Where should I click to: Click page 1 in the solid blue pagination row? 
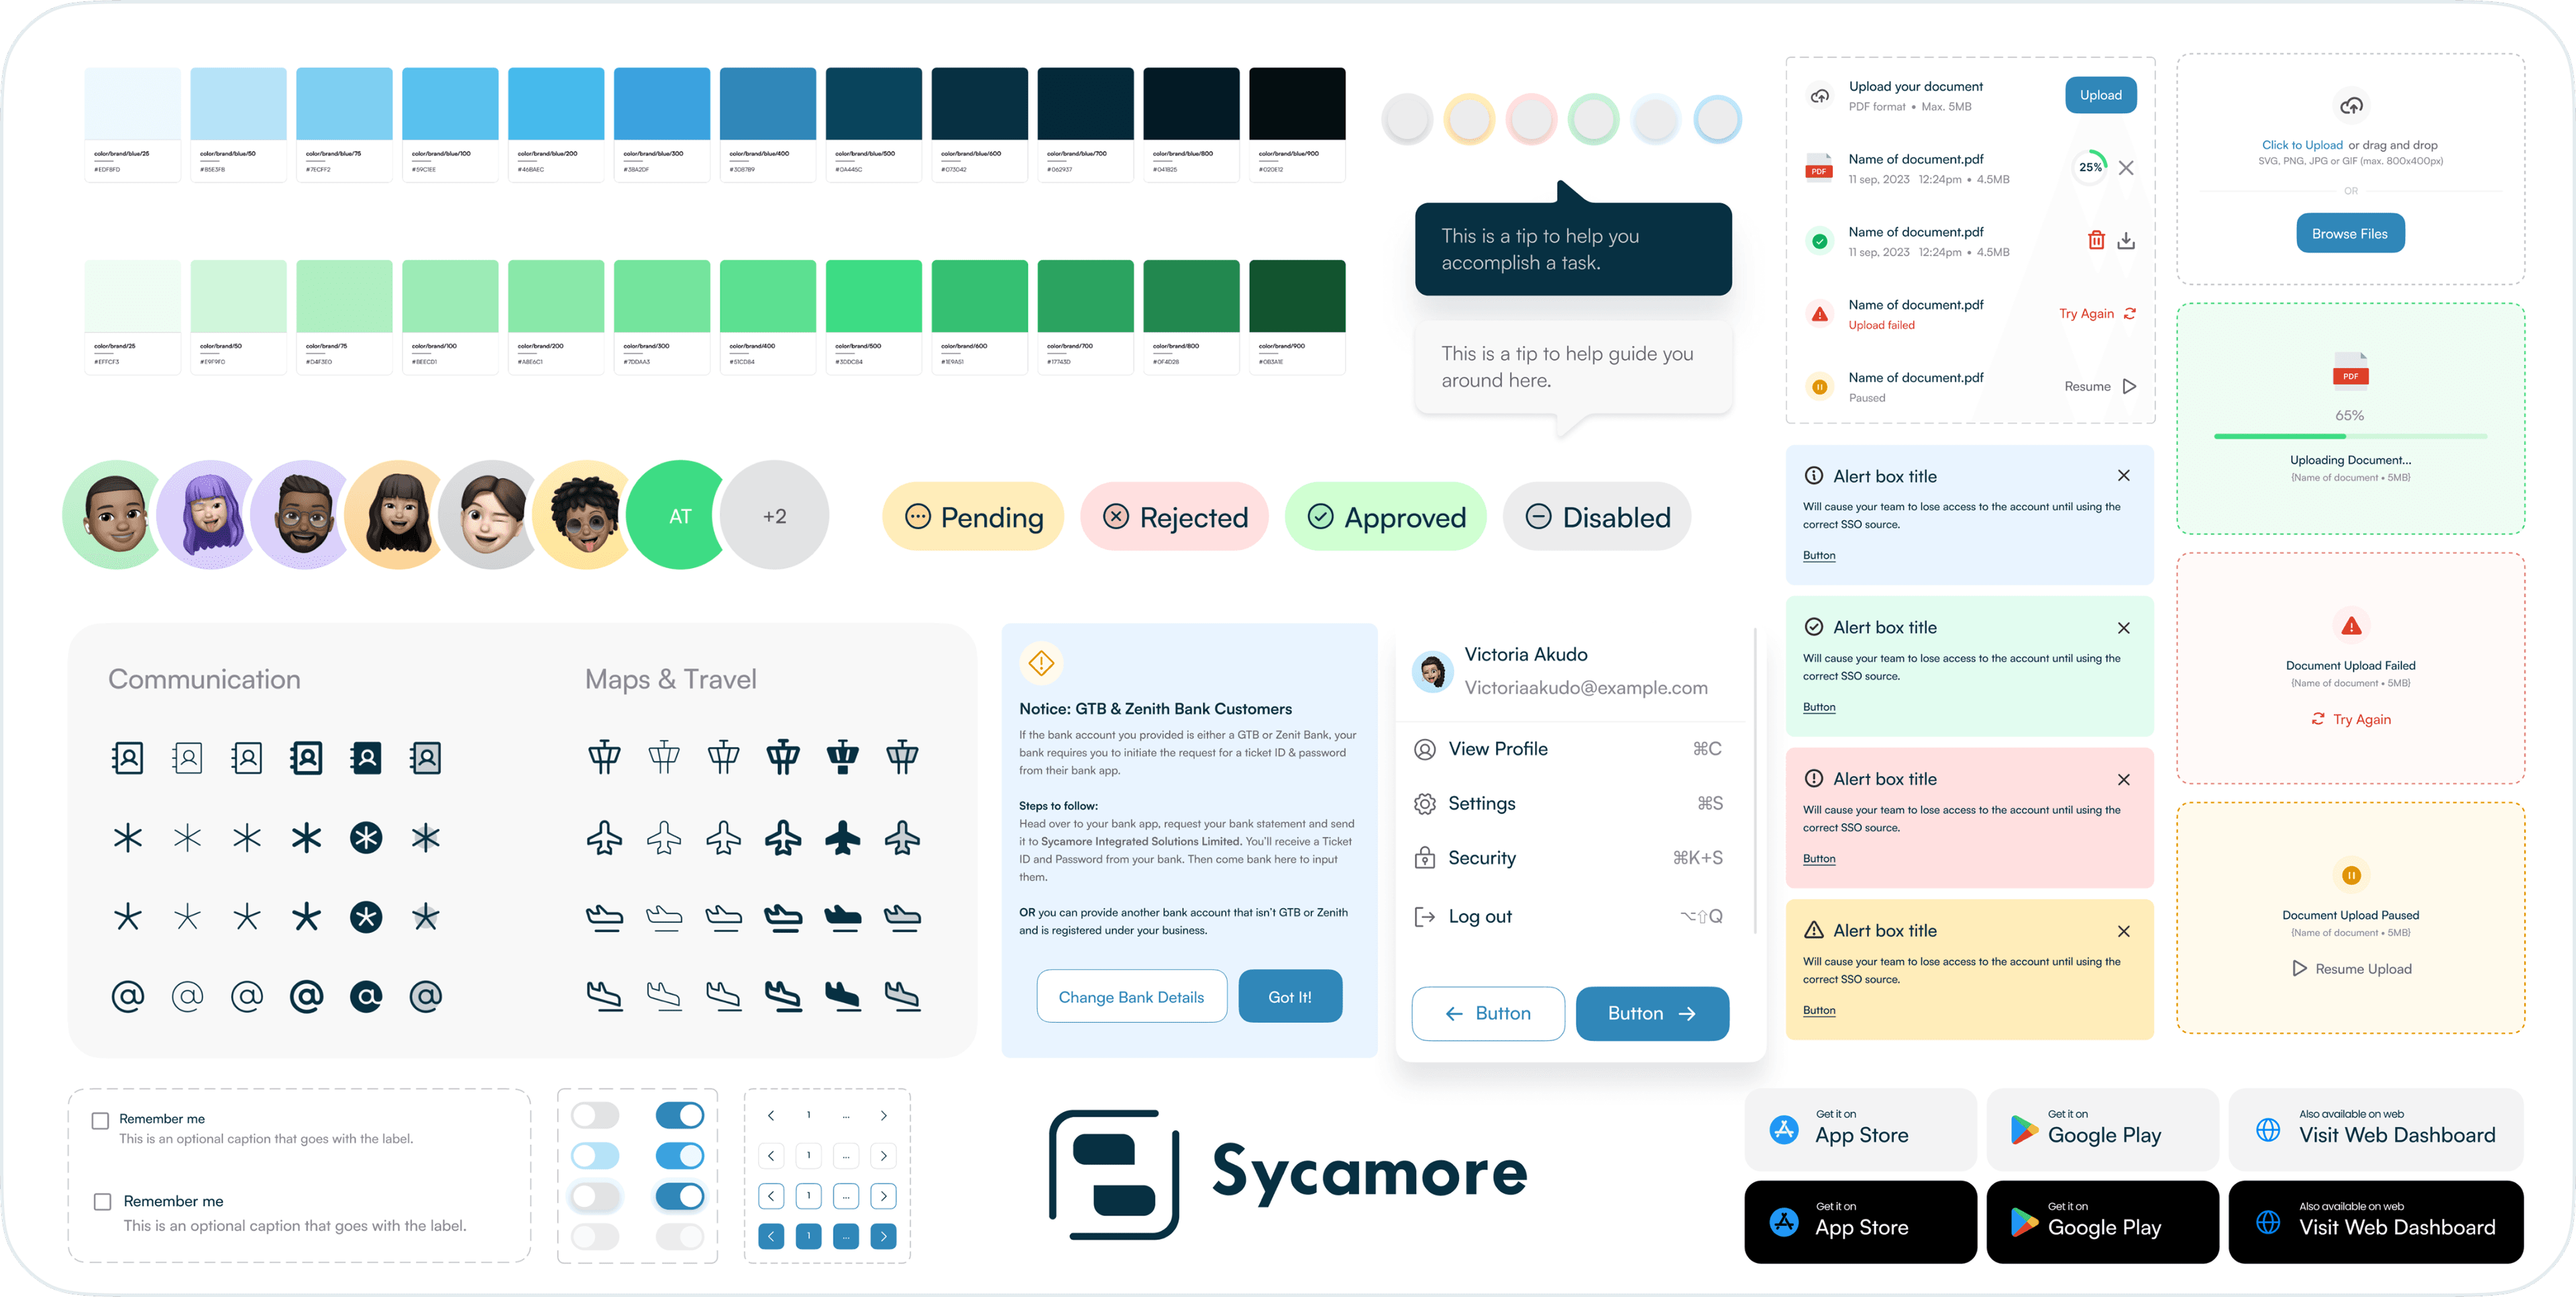[809, 1236]
